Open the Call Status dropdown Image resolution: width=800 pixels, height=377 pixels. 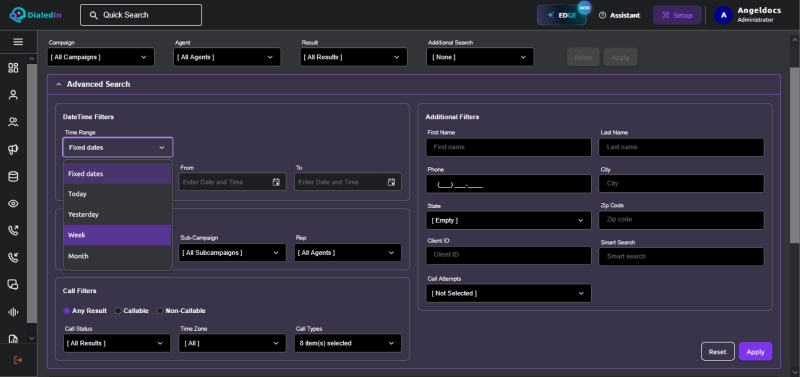point(117,343)
